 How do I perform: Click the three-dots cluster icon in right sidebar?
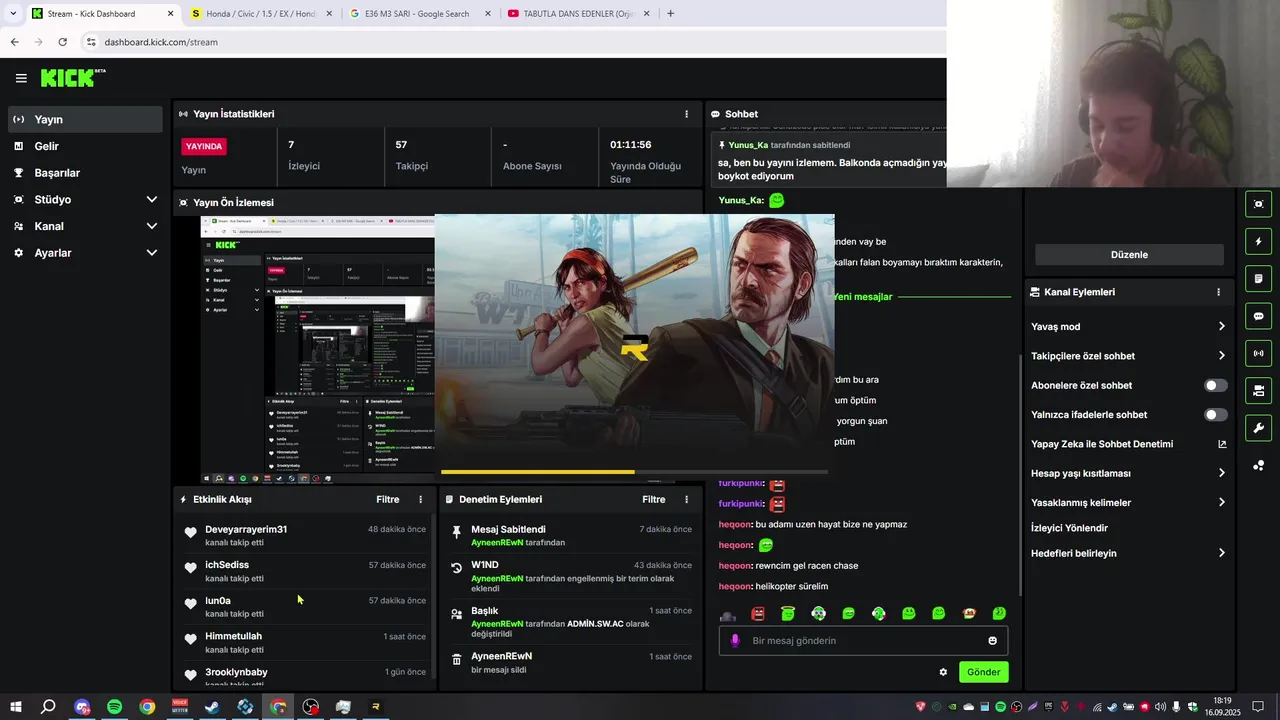click(1258, 465)
